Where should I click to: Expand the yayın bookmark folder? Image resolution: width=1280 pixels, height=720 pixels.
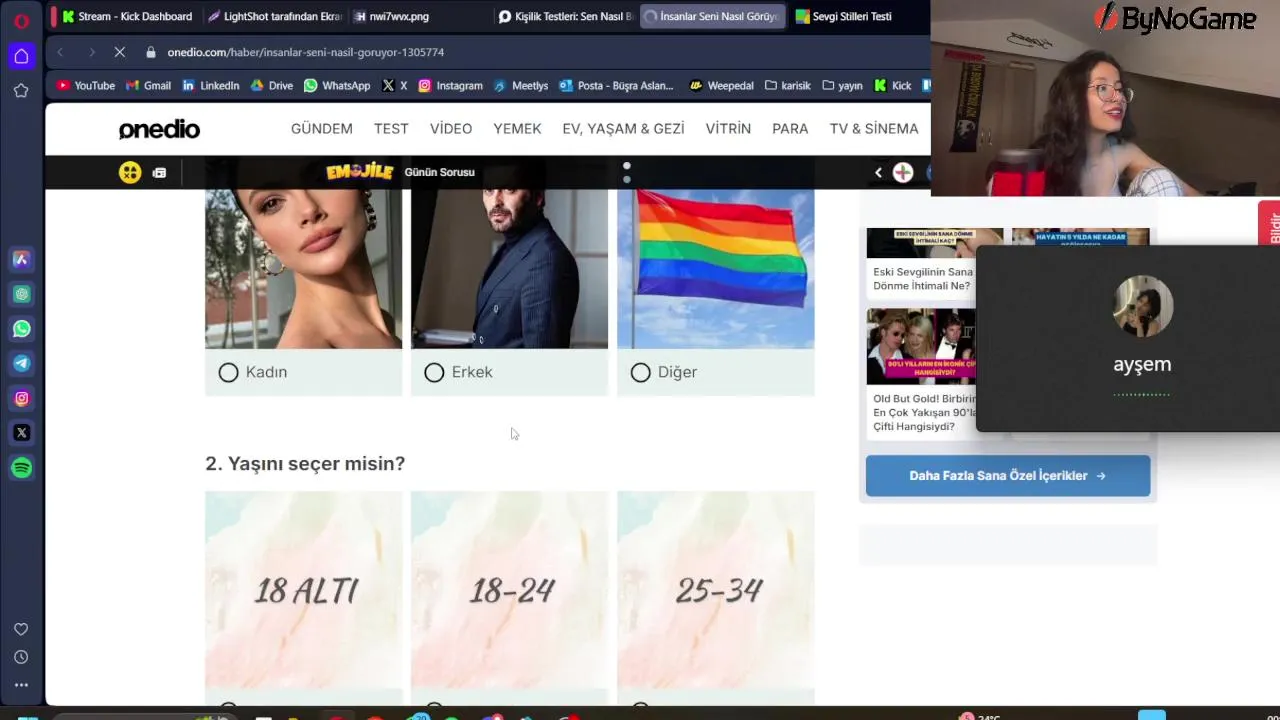pyautogui.click(x=842, y=86)
